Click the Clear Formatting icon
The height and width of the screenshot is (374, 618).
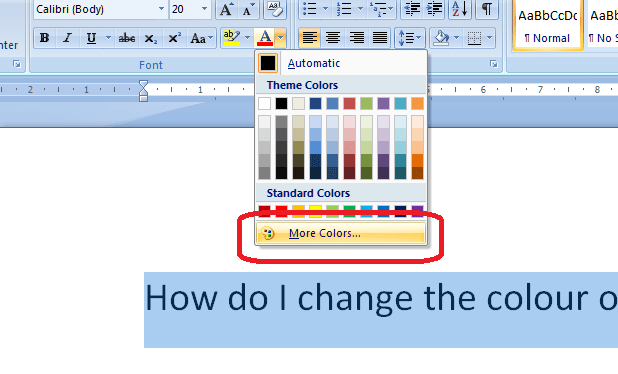coord(274,9)
